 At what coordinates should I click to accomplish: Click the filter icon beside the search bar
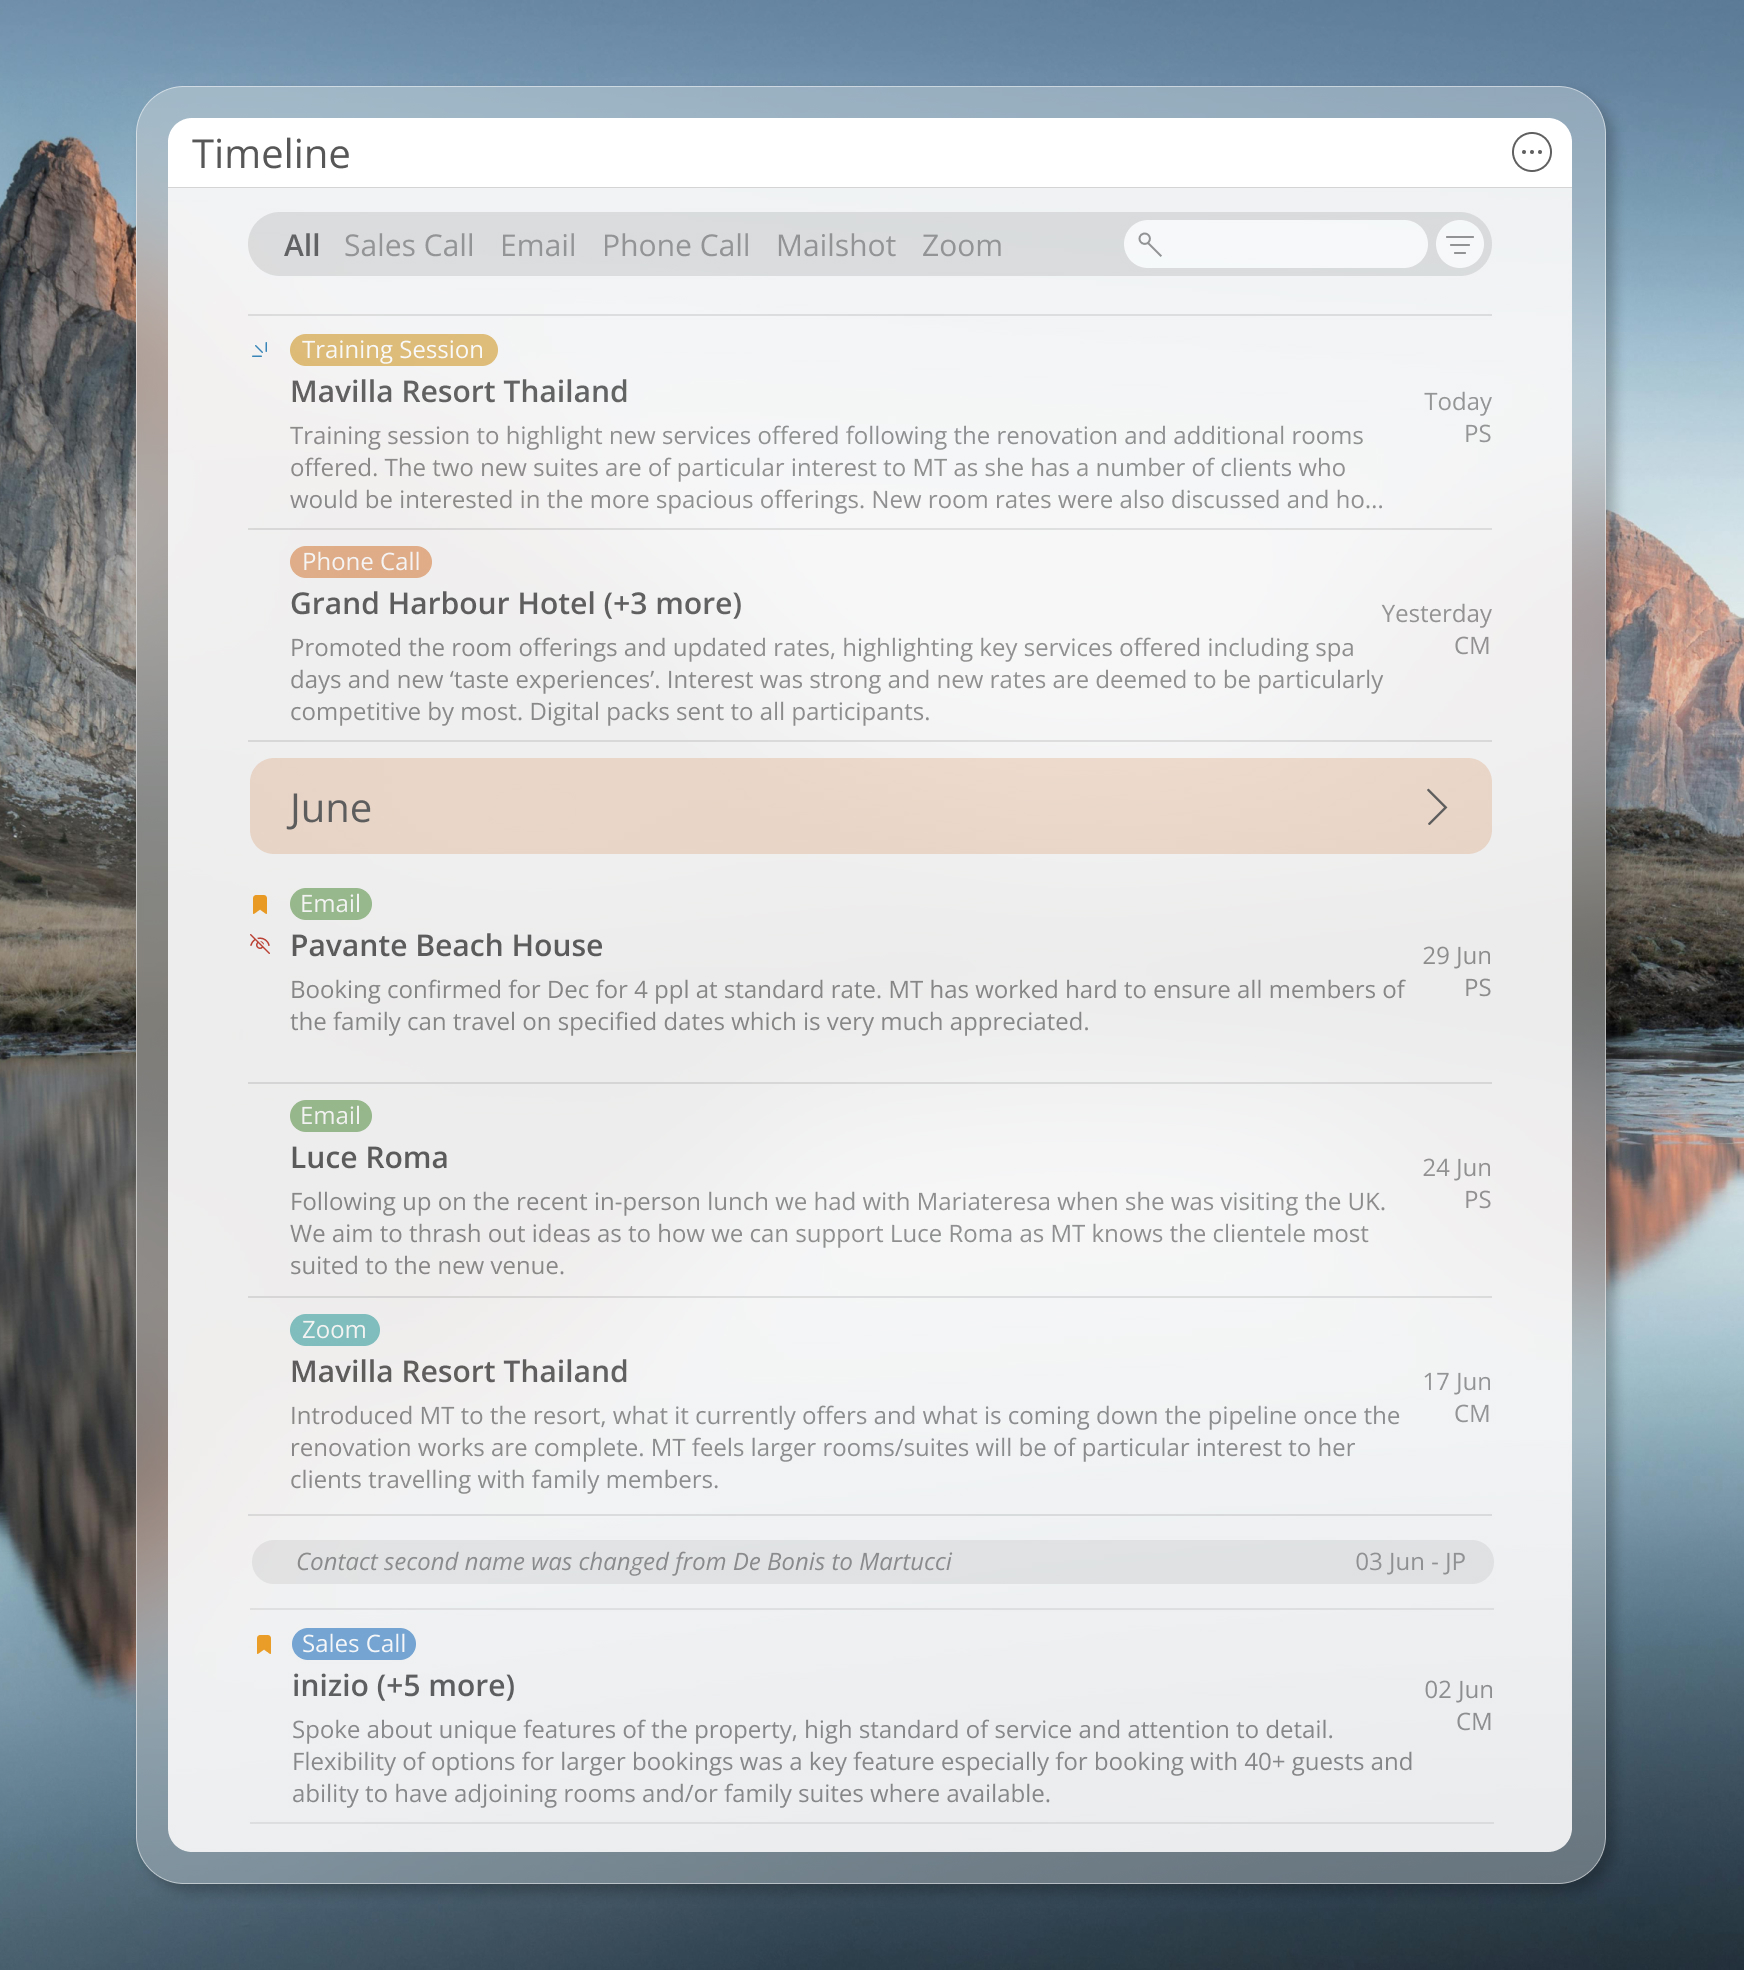click(x=1460, y=244)
